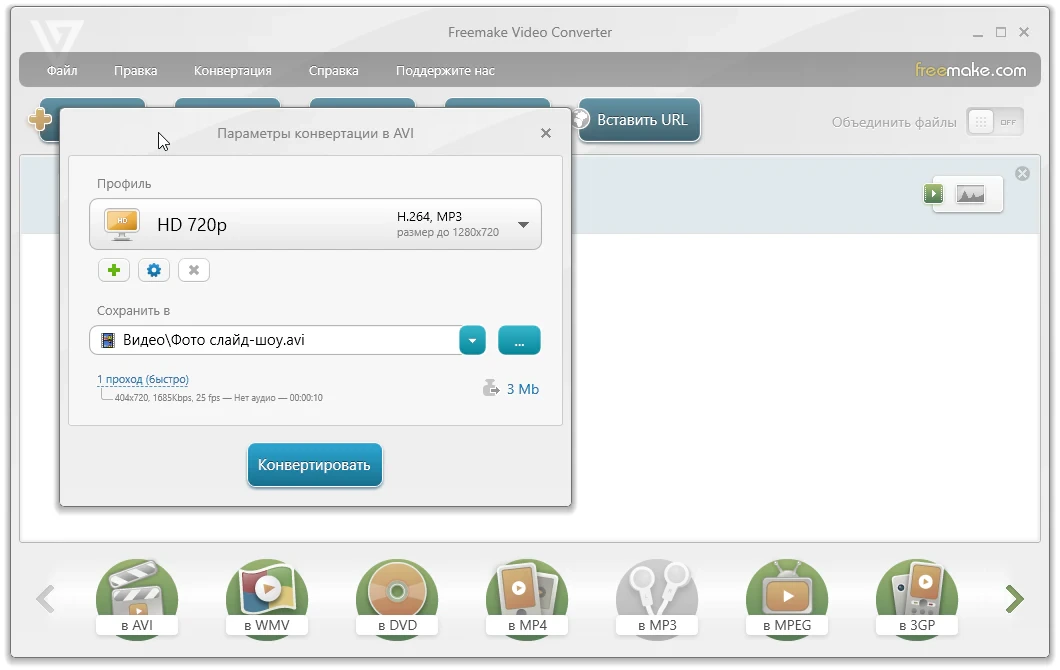Open the save path history dropdown
1060x670 pixels.
click(473, 340)
